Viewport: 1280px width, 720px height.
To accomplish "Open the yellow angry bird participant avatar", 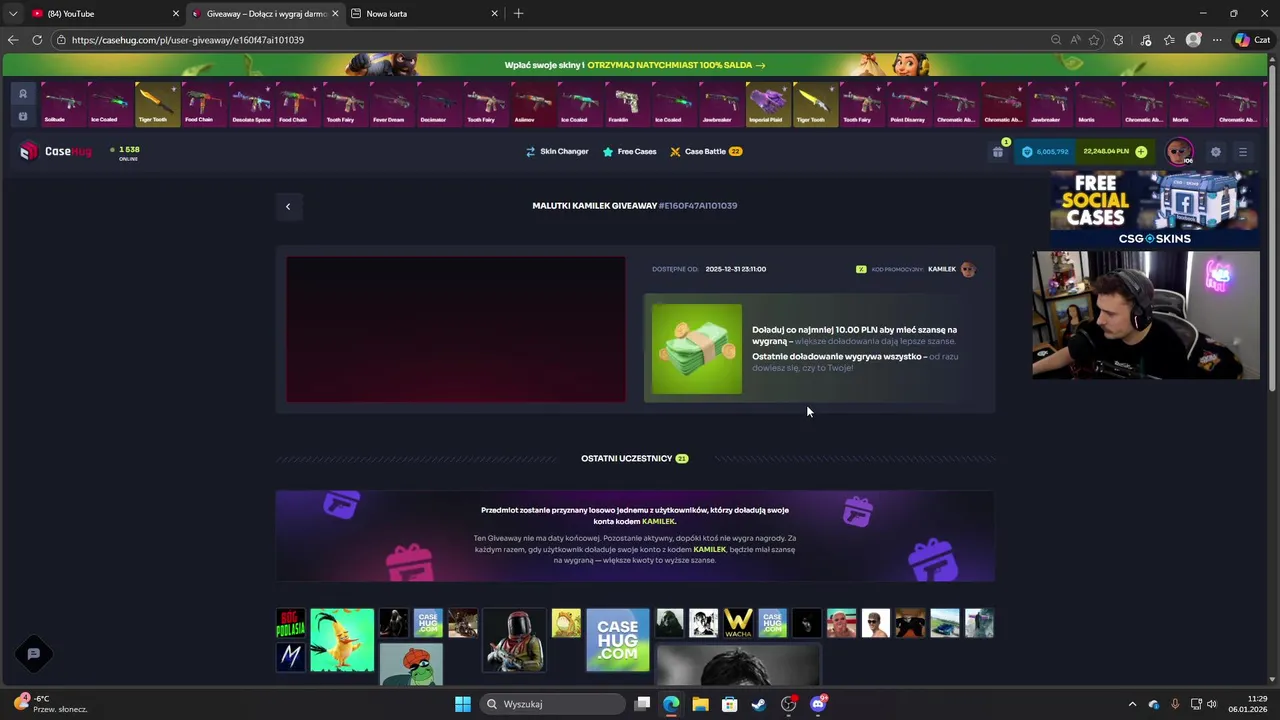I will tap(342, 640).
